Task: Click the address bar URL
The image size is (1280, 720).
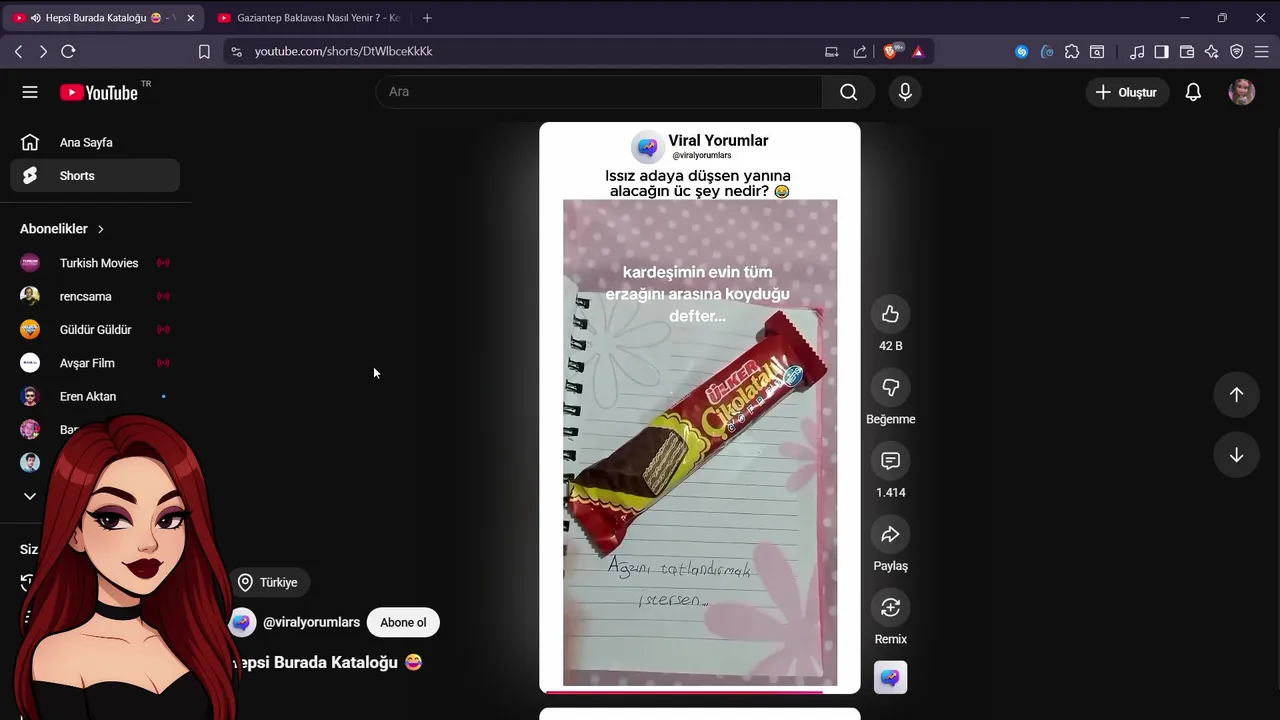Action: coord(343,51)
